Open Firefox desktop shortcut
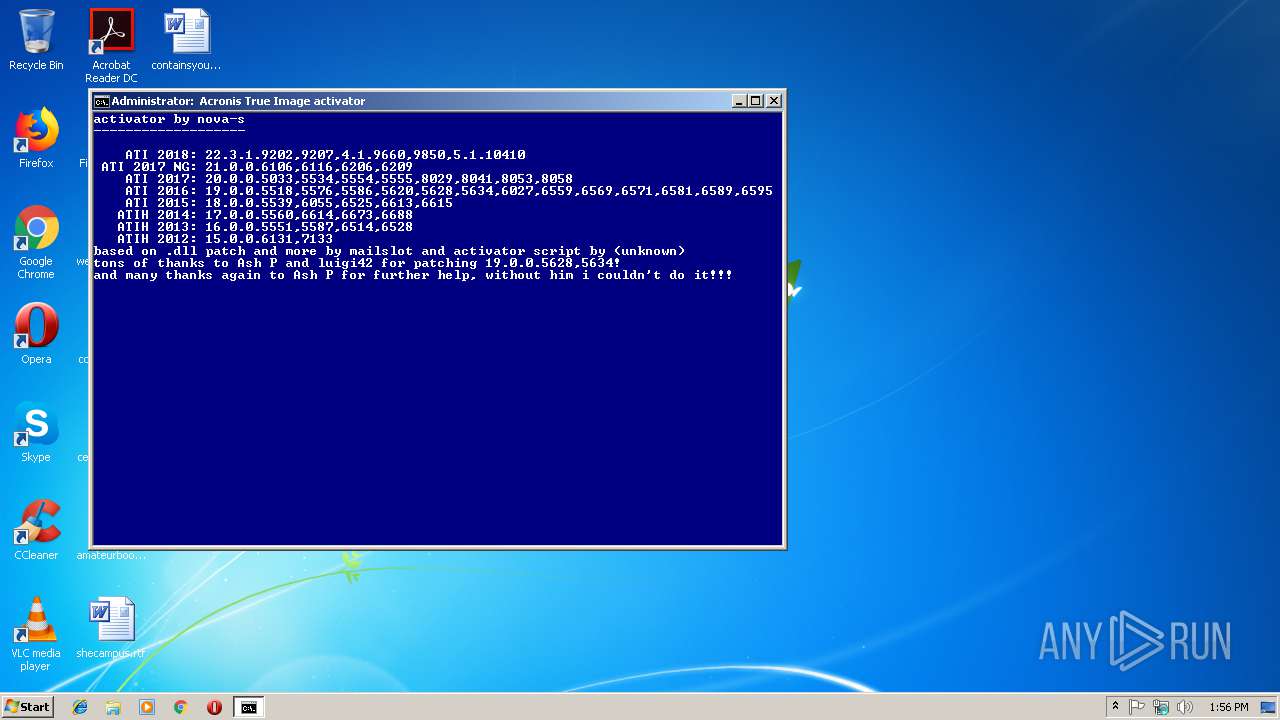This screenshot has height=720, width=1280. coord(36,138)
